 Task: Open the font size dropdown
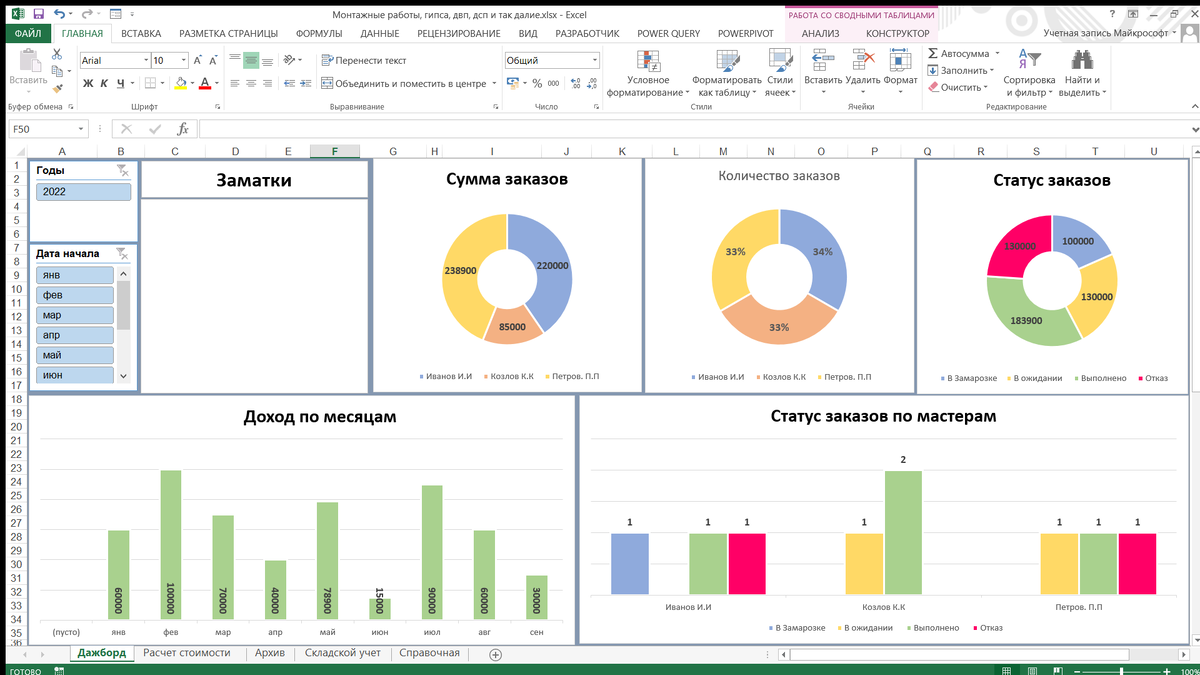(184, 61)
